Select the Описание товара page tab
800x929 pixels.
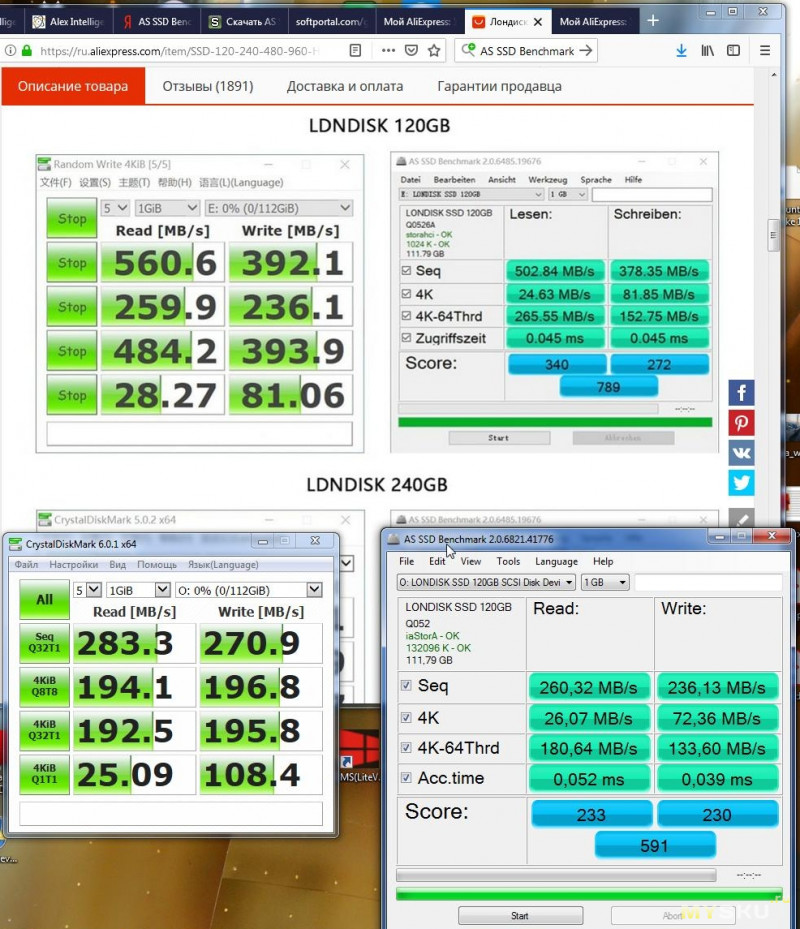tap(73, 86)
